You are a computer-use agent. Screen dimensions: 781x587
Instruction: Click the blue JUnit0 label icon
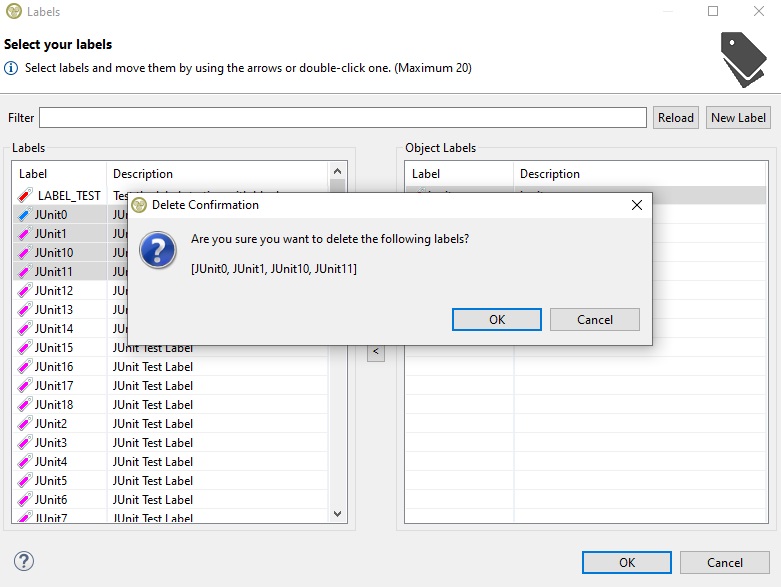(x=25, y=215)
